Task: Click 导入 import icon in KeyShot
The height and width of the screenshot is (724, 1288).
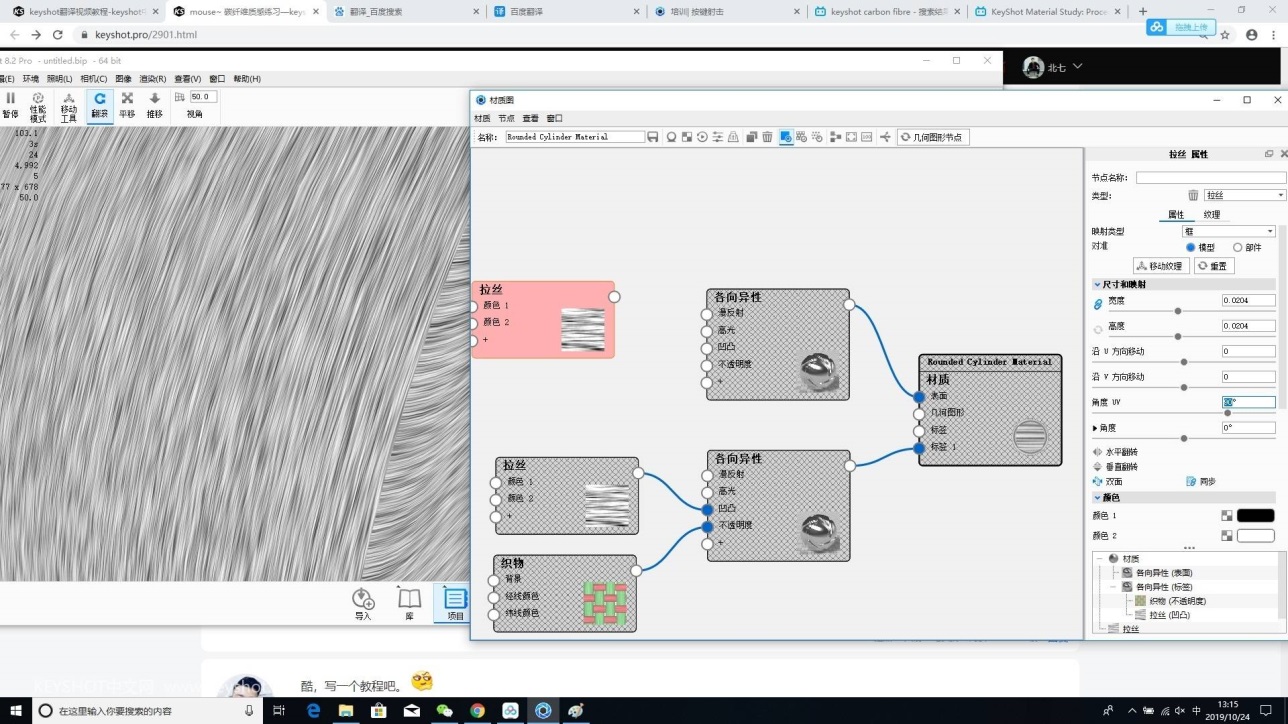Action: click(x=363, y=604)
